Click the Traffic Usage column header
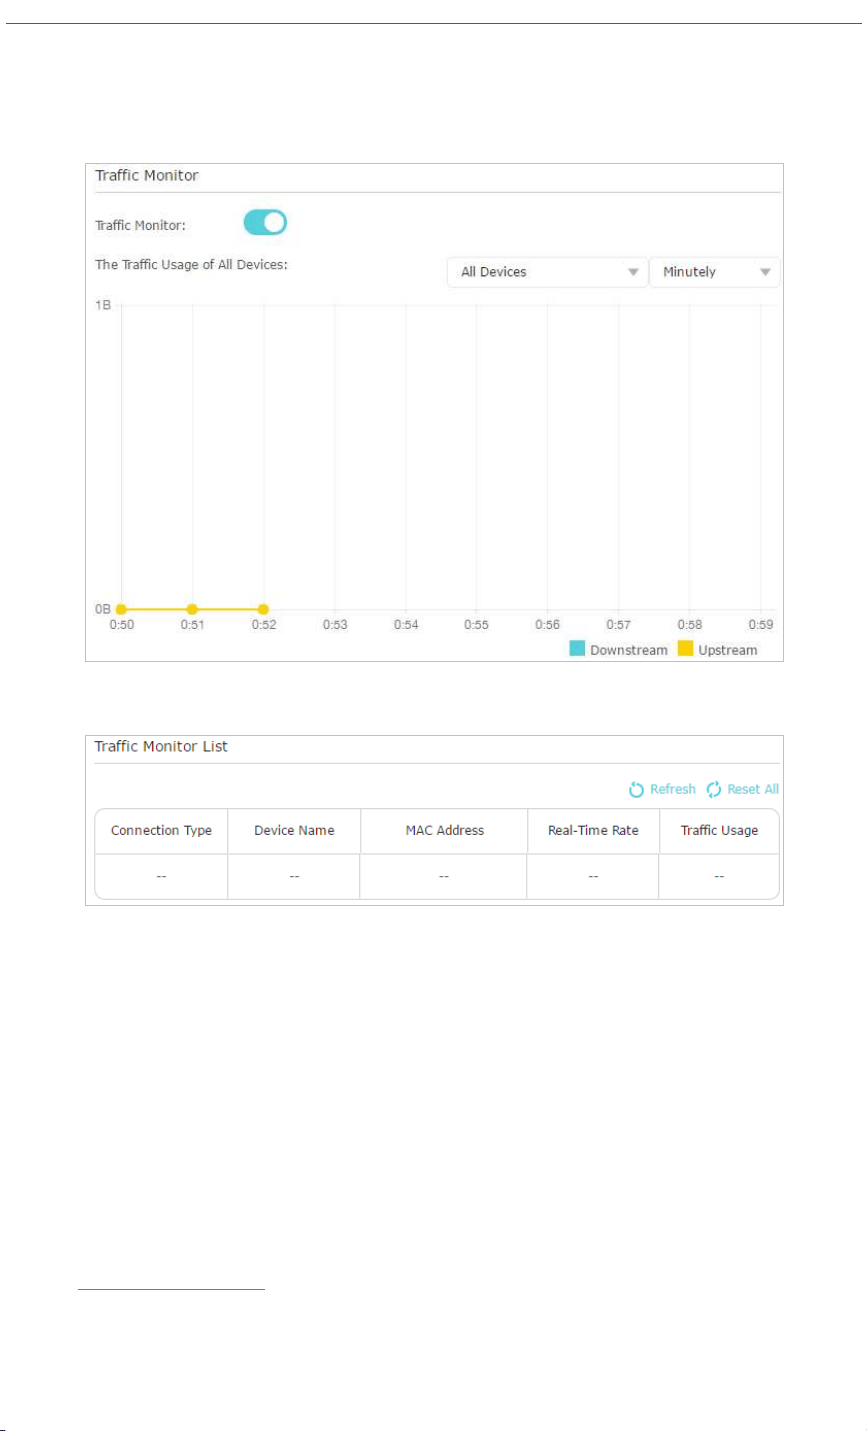 click(719, 831)
